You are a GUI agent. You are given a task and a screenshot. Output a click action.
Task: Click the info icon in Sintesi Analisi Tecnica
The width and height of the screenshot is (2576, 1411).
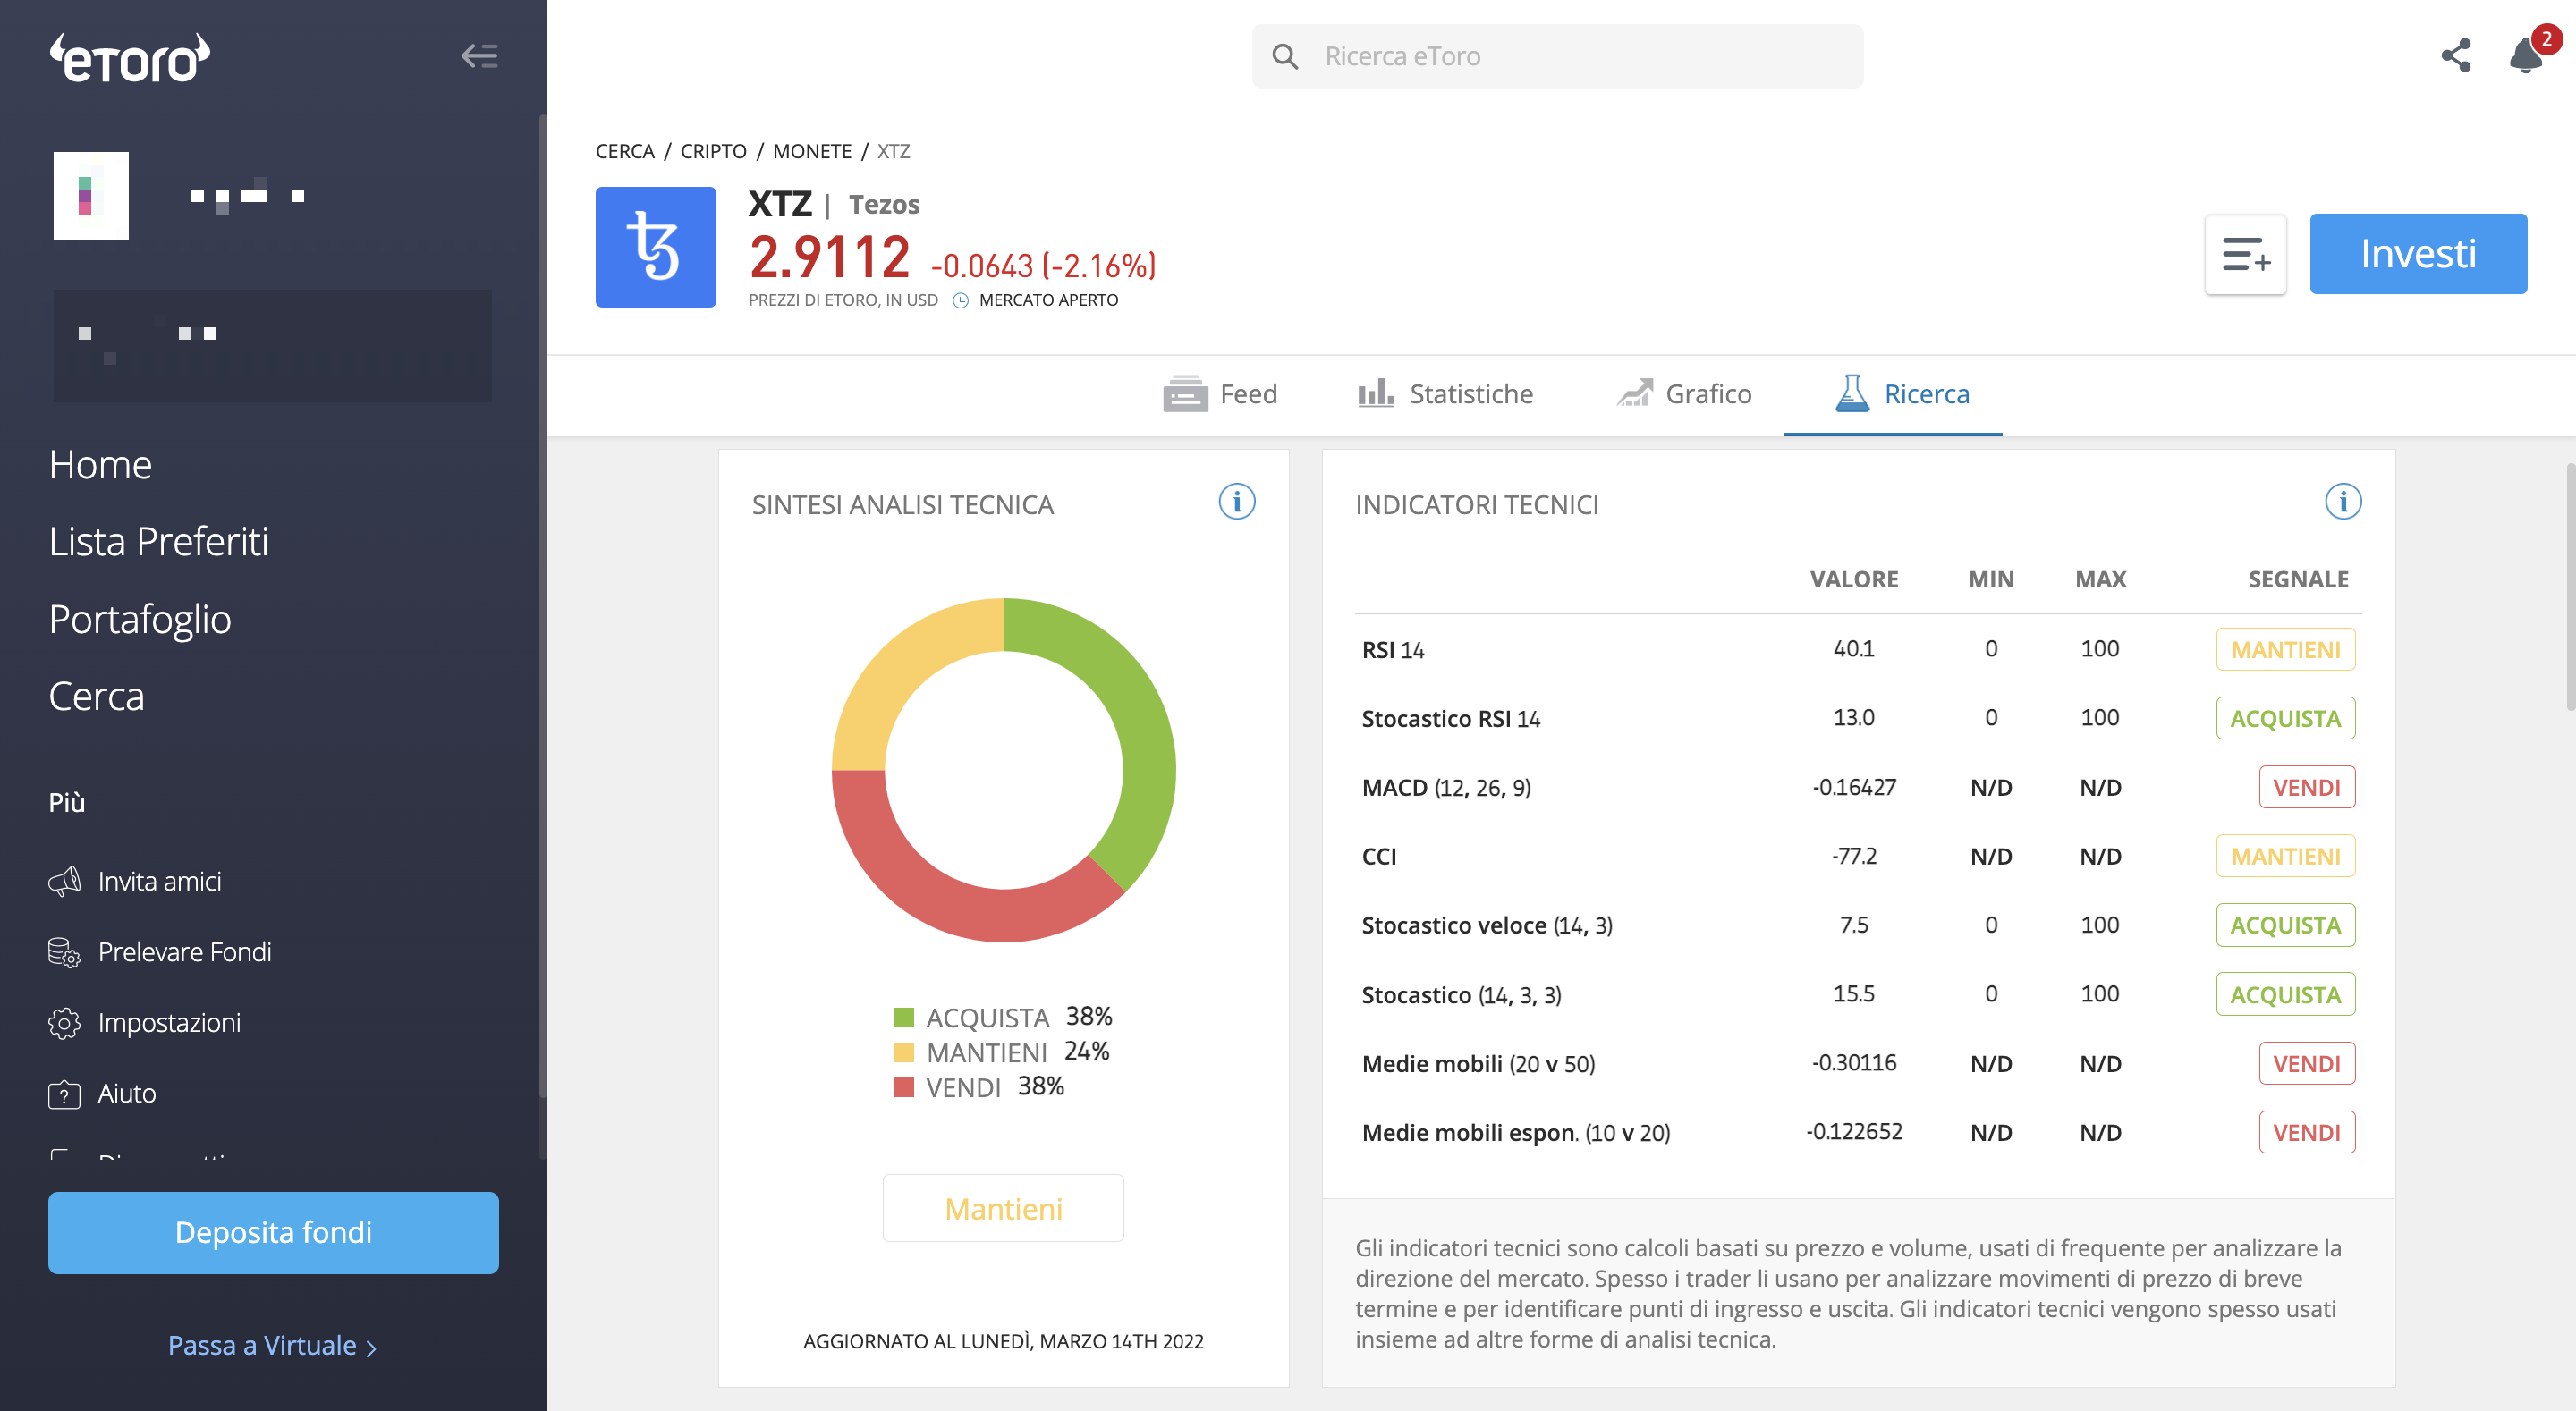(1237, 502)
